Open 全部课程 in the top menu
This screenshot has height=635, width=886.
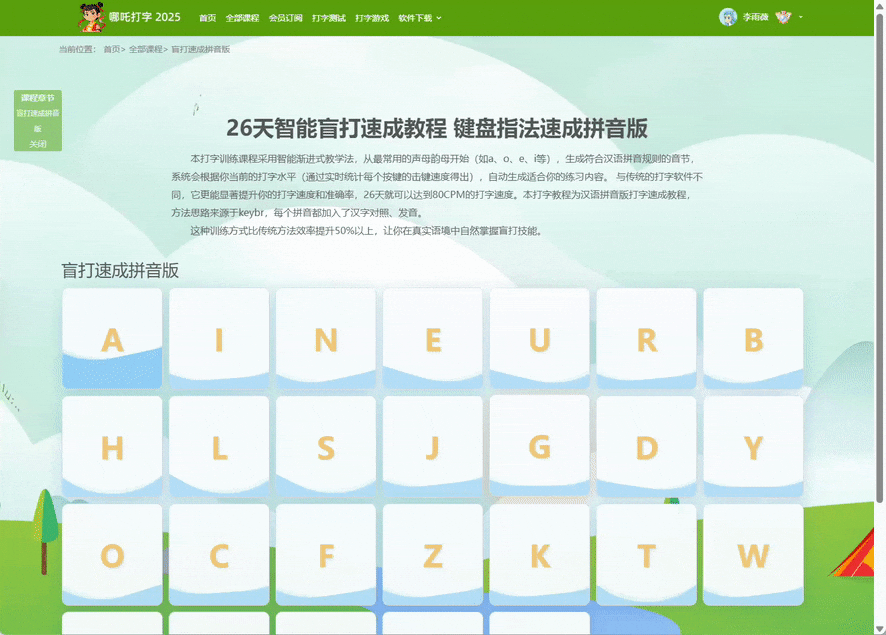241,18
